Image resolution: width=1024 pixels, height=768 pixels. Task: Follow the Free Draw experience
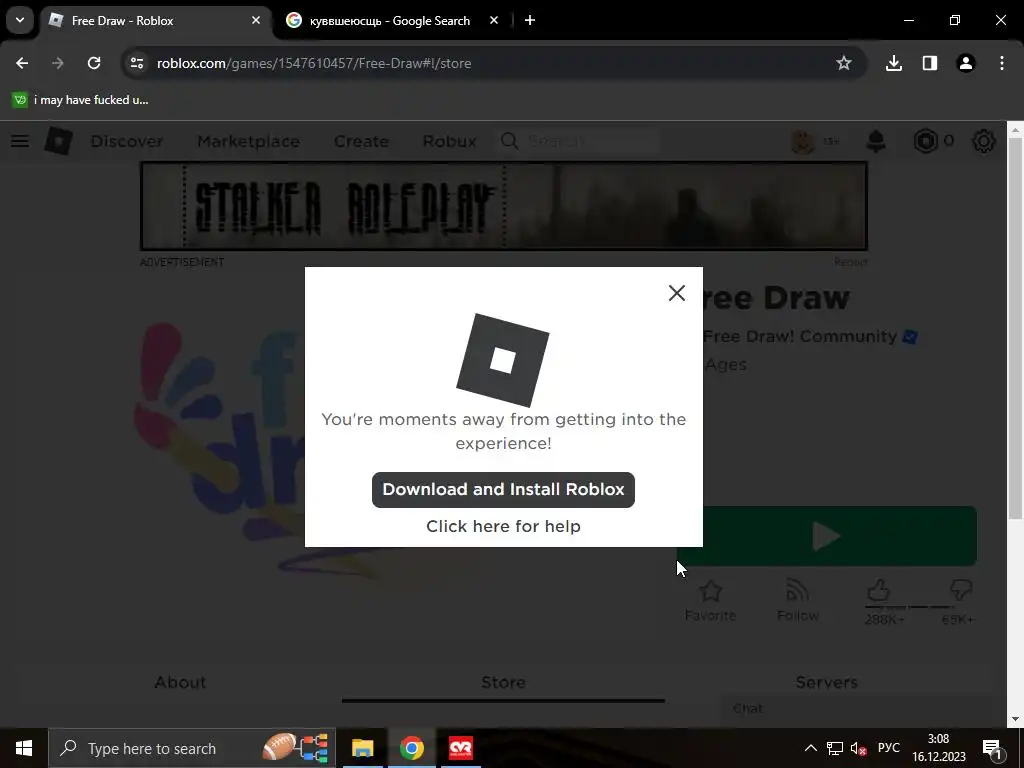click(x=797, y=601)
